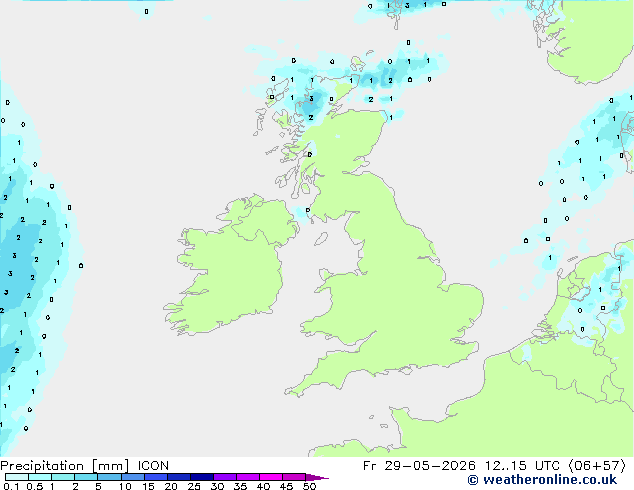Click the copyright © symbol

[473, 480]
